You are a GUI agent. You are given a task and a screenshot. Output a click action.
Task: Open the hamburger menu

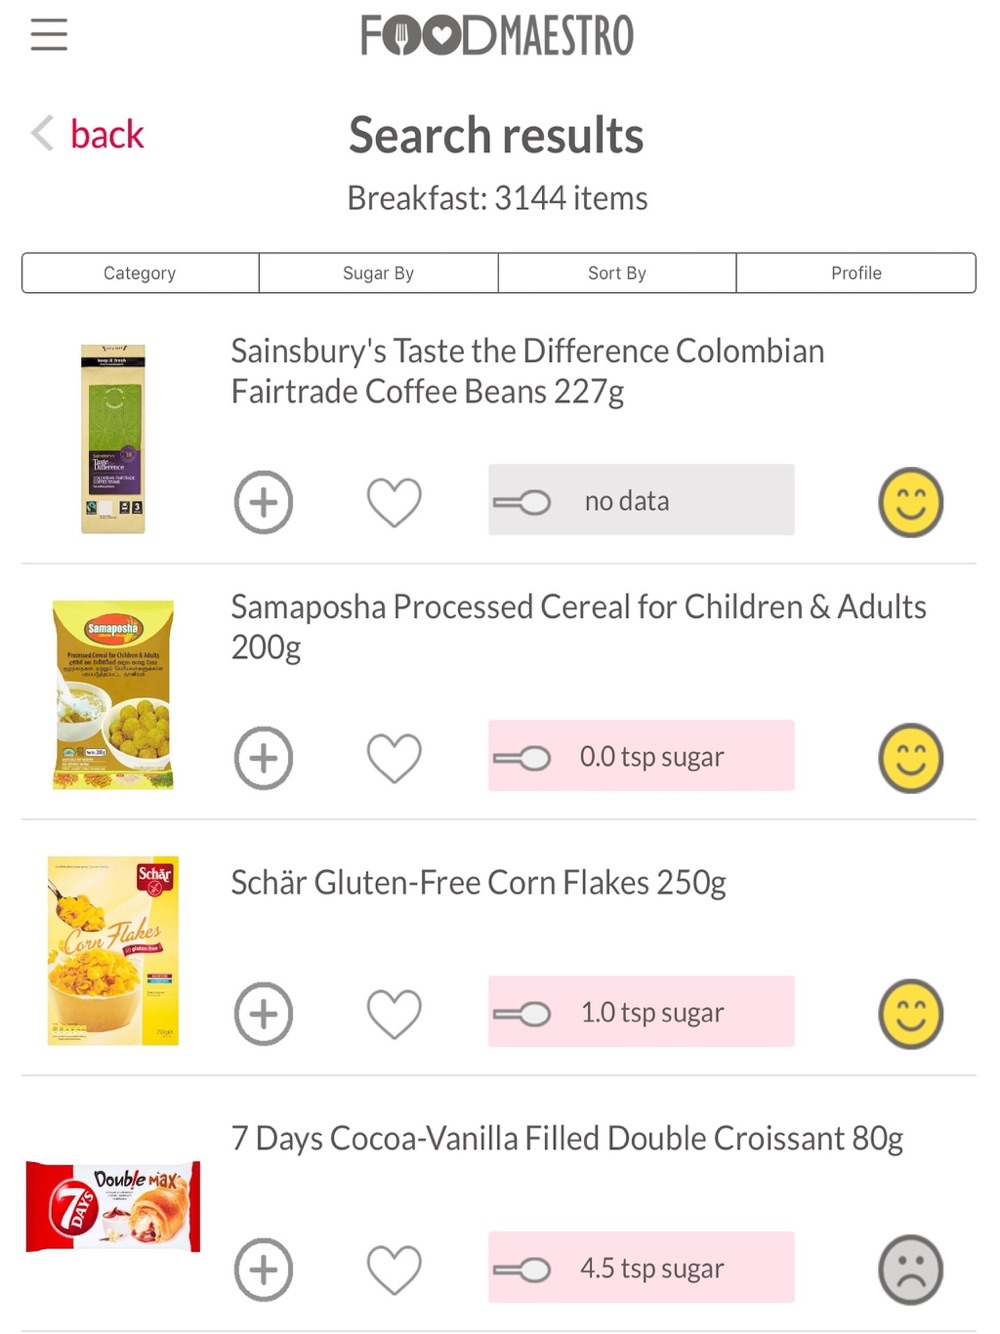48,34
